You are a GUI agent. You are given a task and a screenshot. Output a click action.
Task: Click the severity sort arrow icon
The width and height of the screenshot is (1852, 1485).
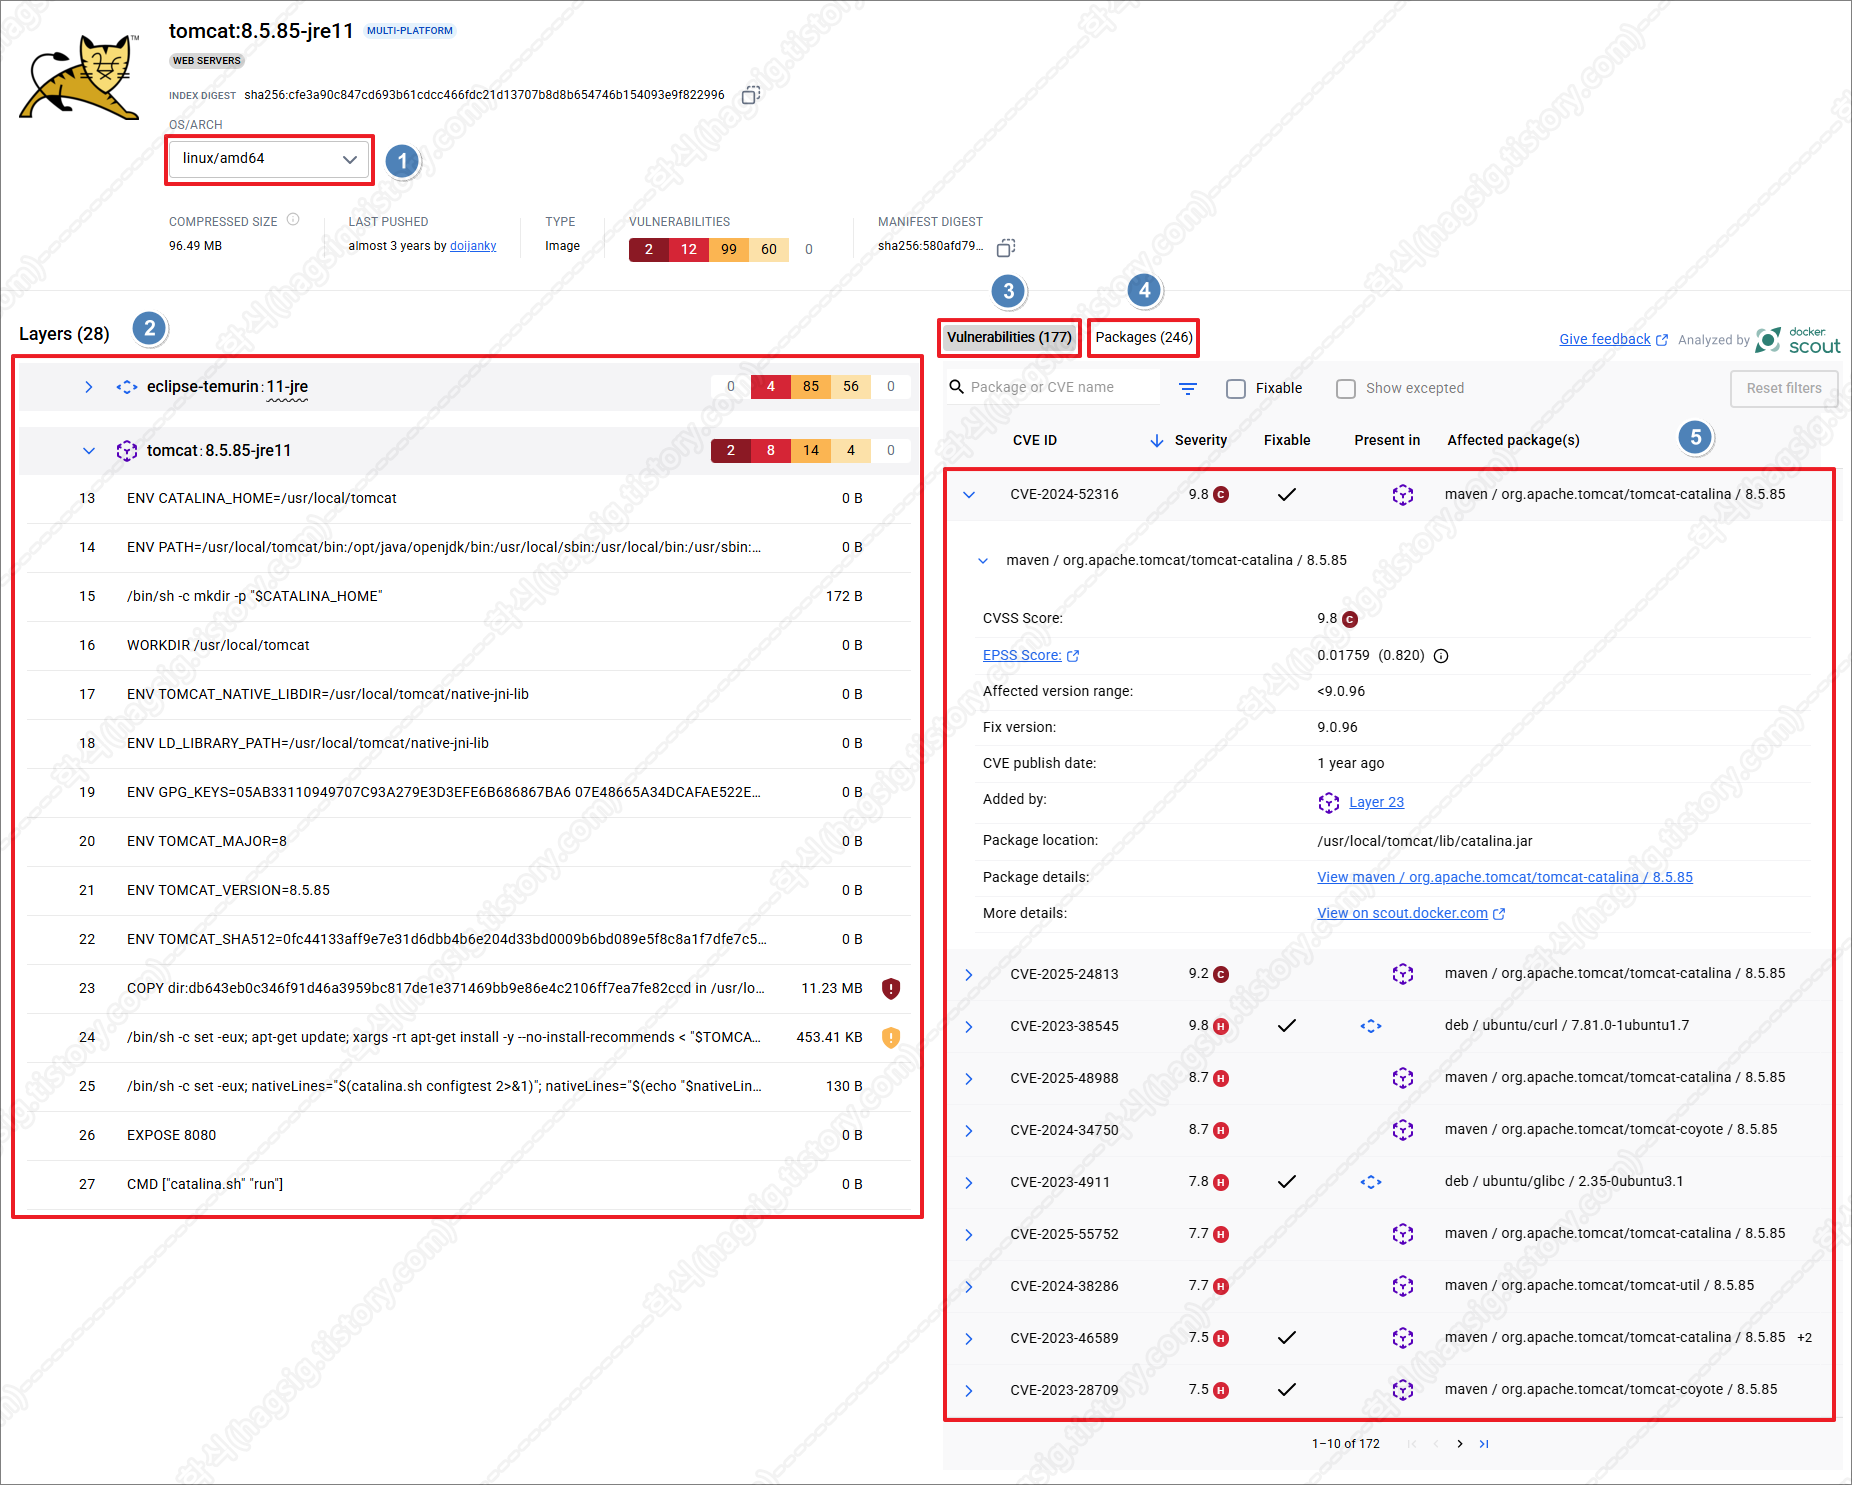(x=1157, y=441)
